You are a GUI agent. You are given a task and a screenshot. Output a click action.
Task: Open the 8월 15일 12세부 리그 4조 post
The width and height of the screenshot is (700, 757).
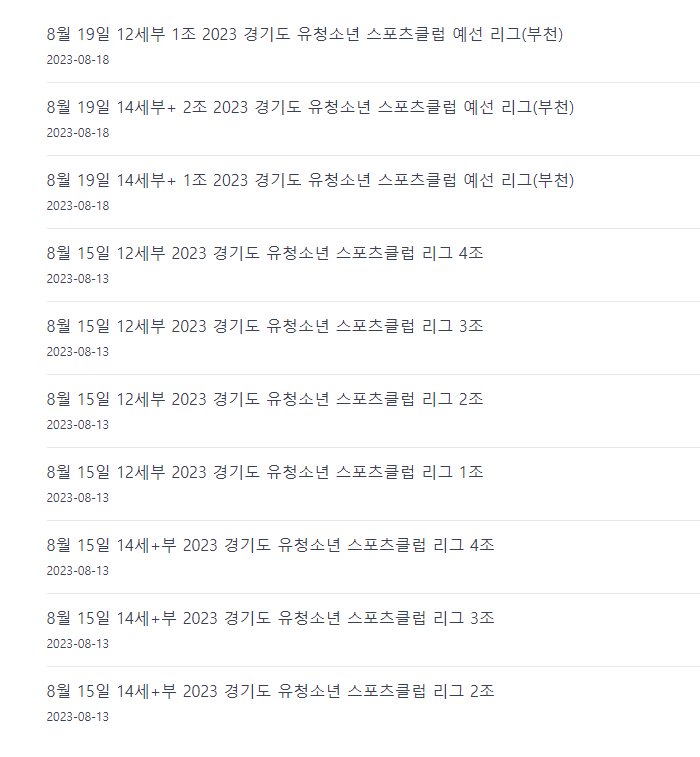265,253
